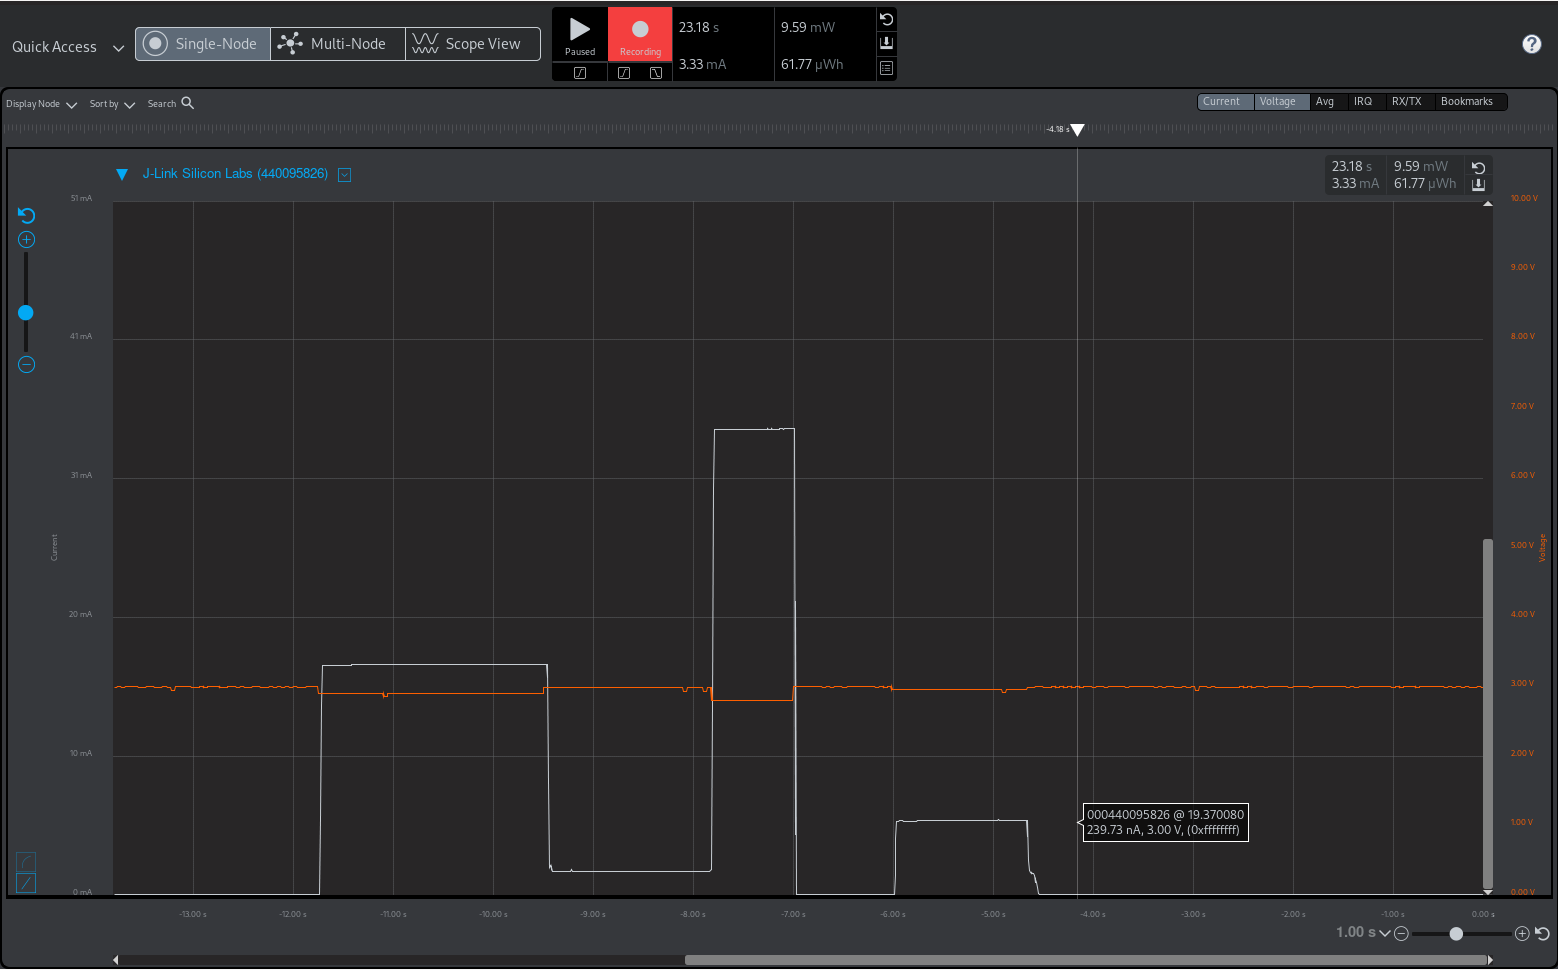
Task: Toggle the IRQ display button
Action: [1362, 102]
